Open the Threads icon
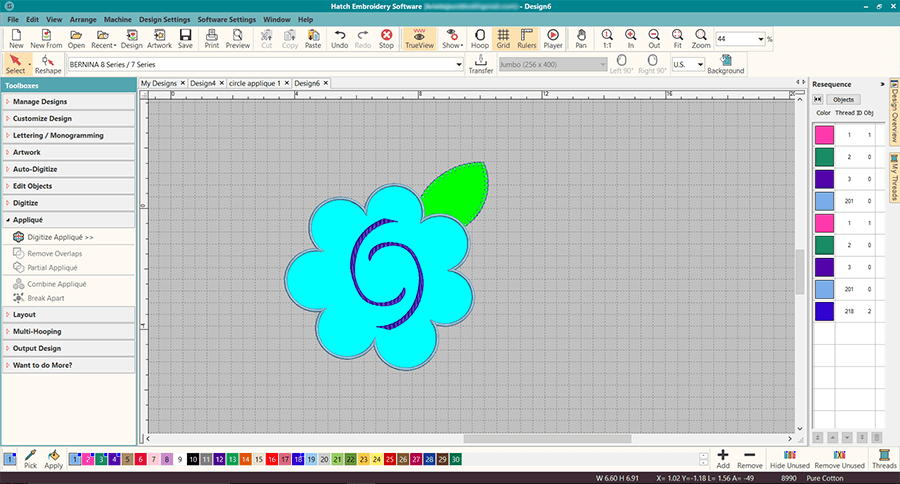900x484 pixels. (883, 459)
